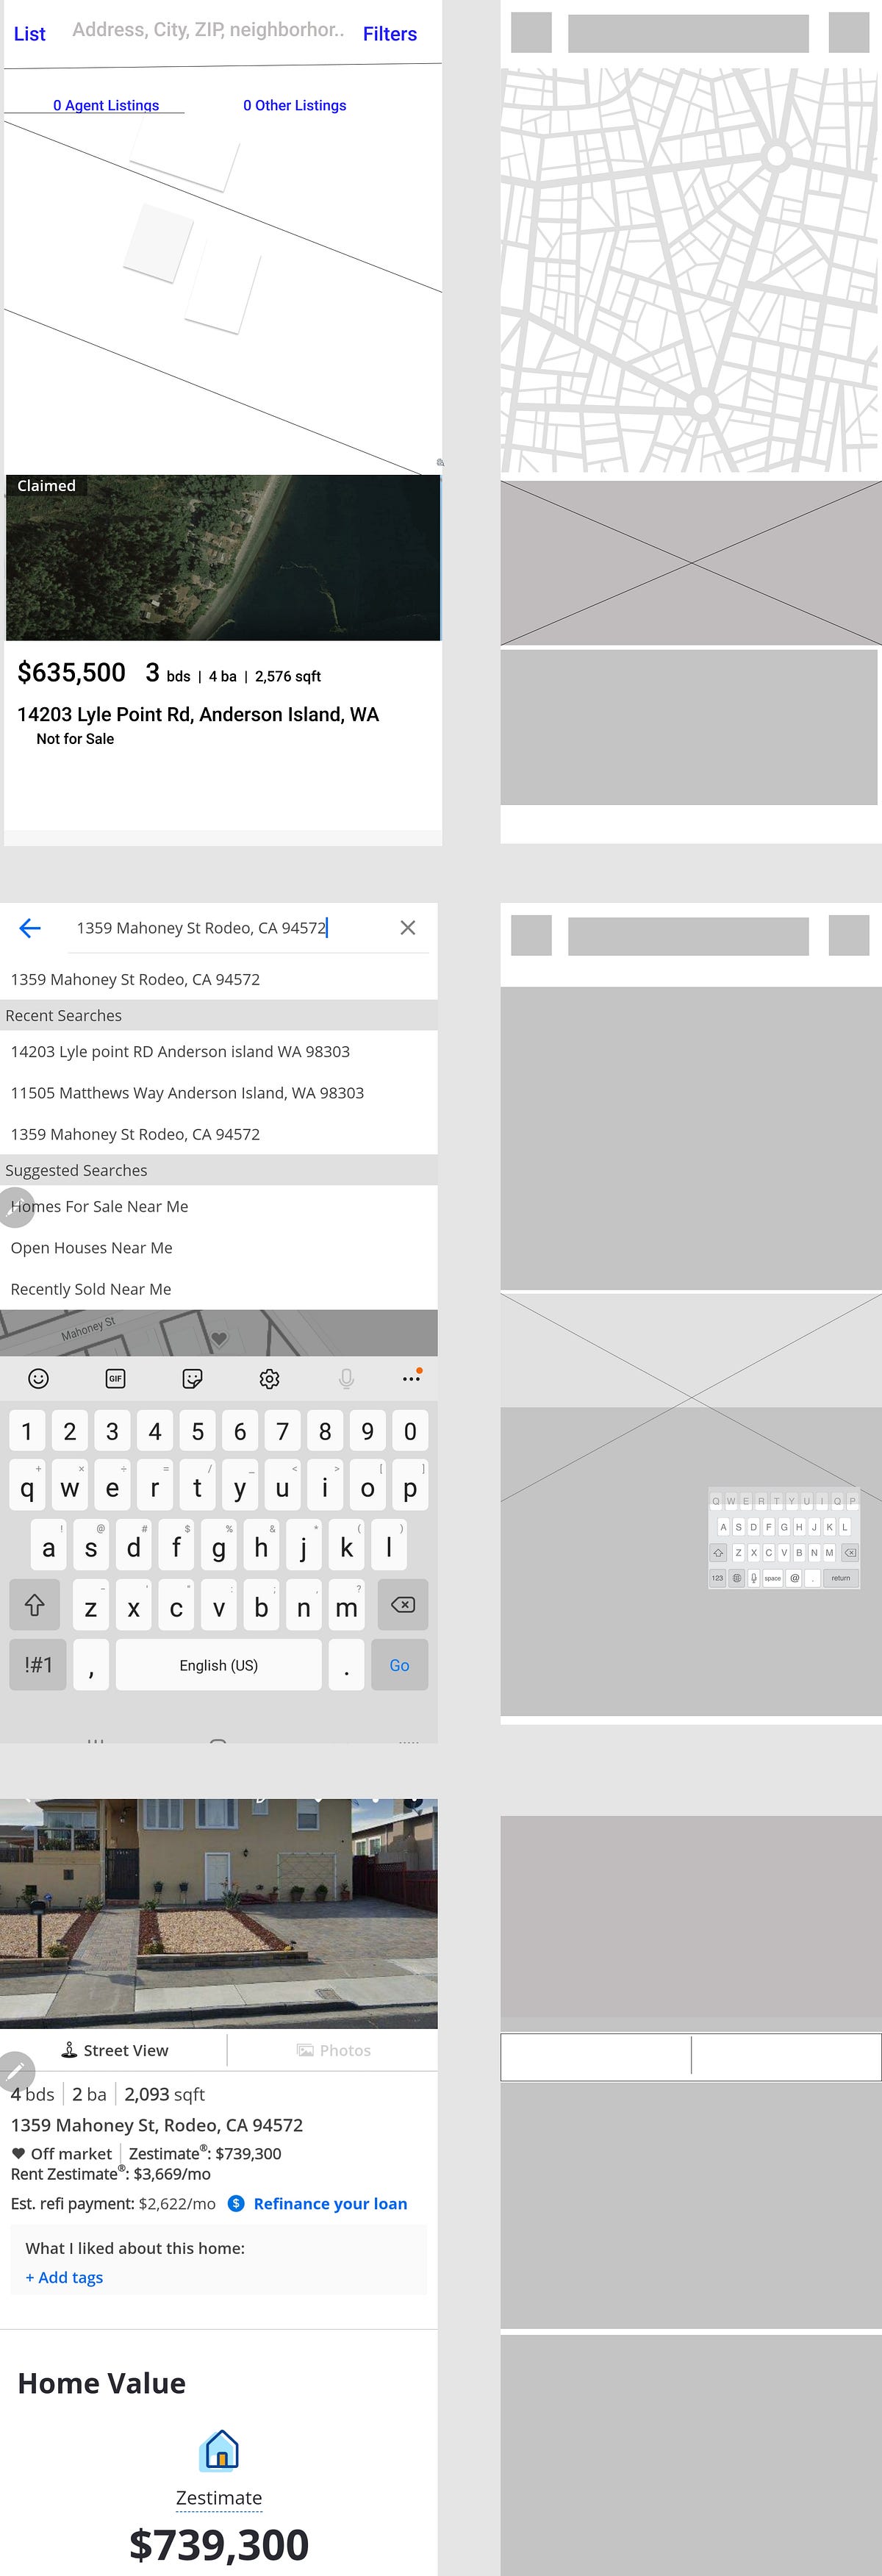
Task: Click the $739,300 Zestimate value
Action: tap(219, 2545)
